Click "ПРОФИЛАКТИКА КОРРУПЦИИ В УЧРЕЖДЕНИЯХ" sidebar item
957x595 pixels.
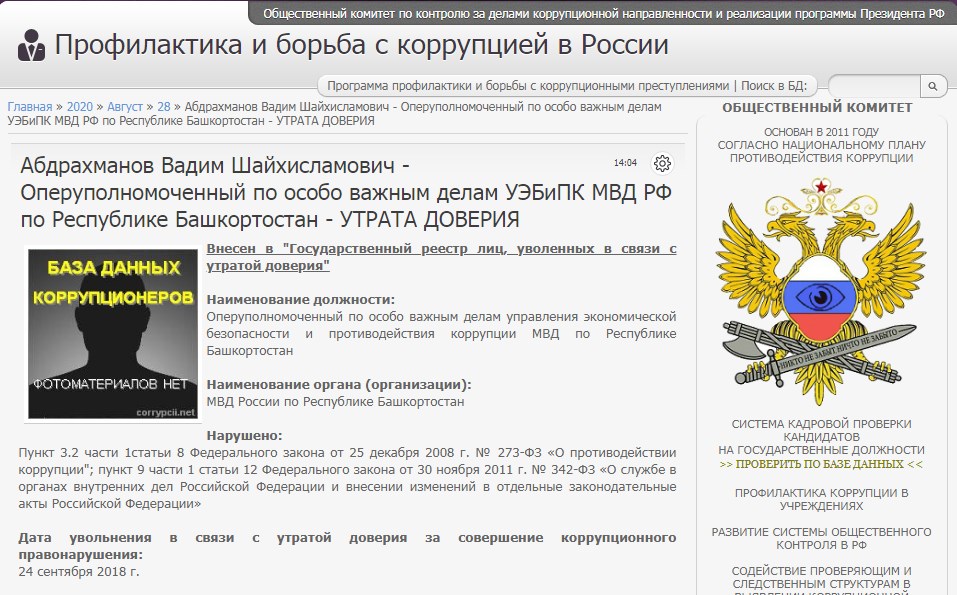click(821, 499)
